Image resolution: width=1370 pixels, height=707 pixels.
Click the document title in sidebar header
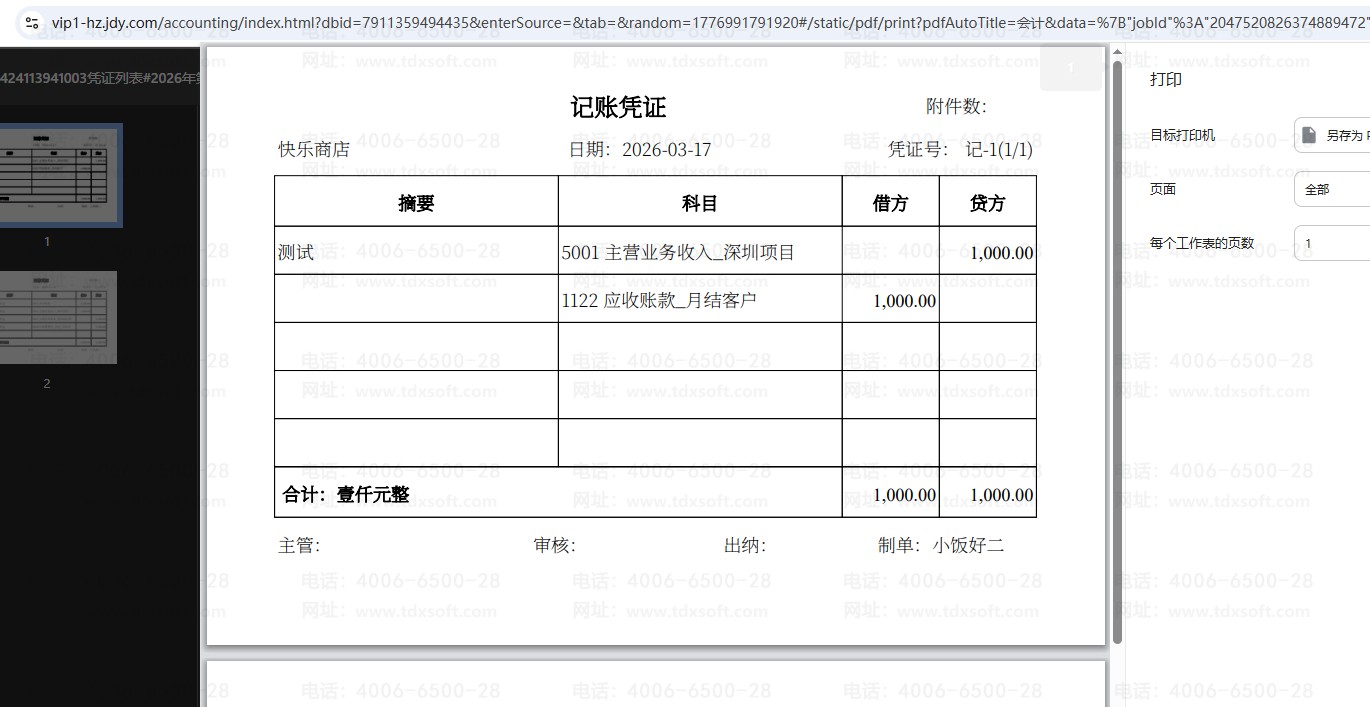[x=100, y=77]
